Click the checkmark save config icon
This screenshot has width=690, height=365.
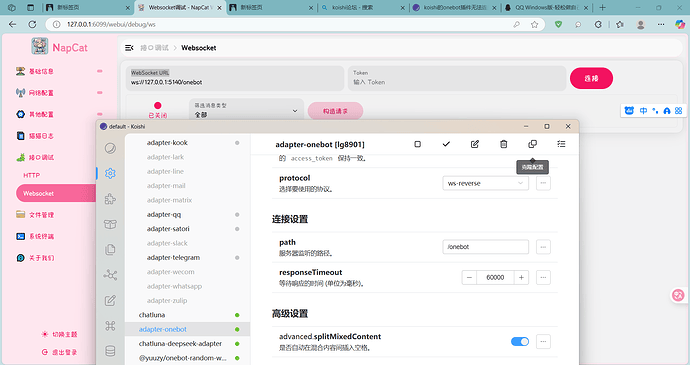click(x=446, y=144)
